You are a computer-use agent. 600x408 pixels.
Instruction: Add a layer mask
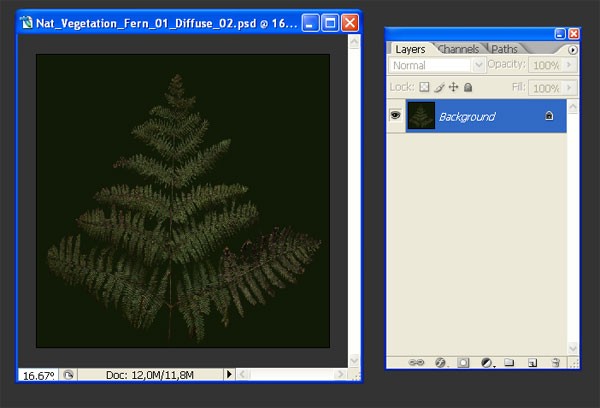click(x=463, y=362)
